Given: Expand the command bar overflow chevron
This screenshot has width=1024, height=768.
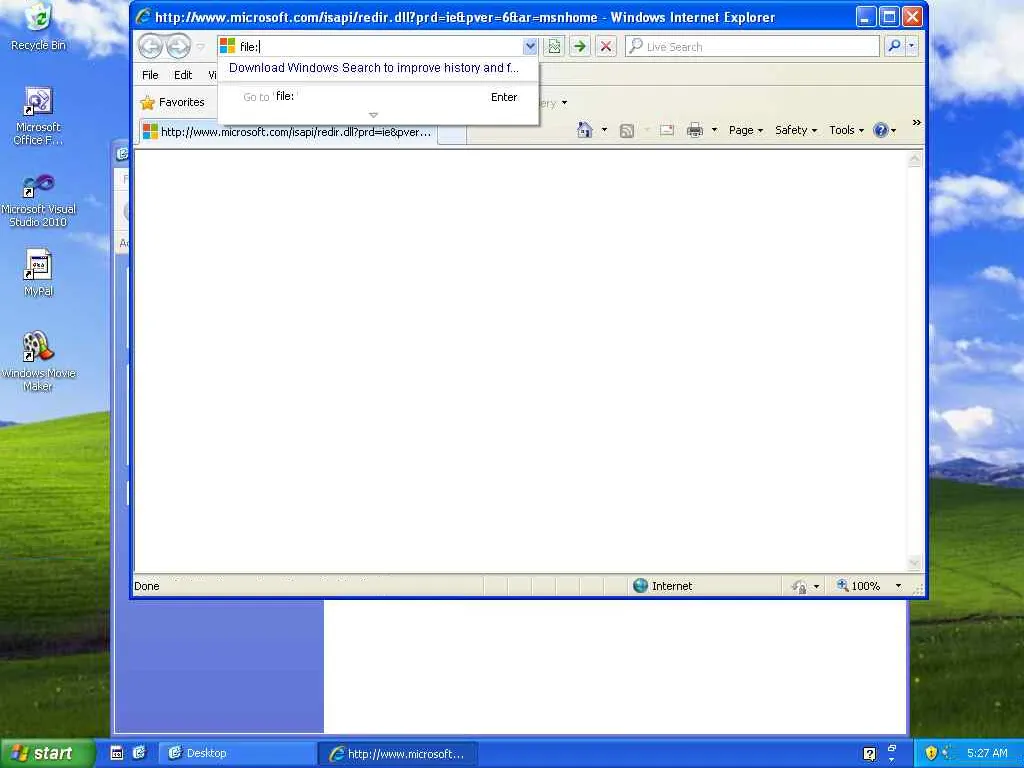Looking at the screenshot, I should point(916,122).
